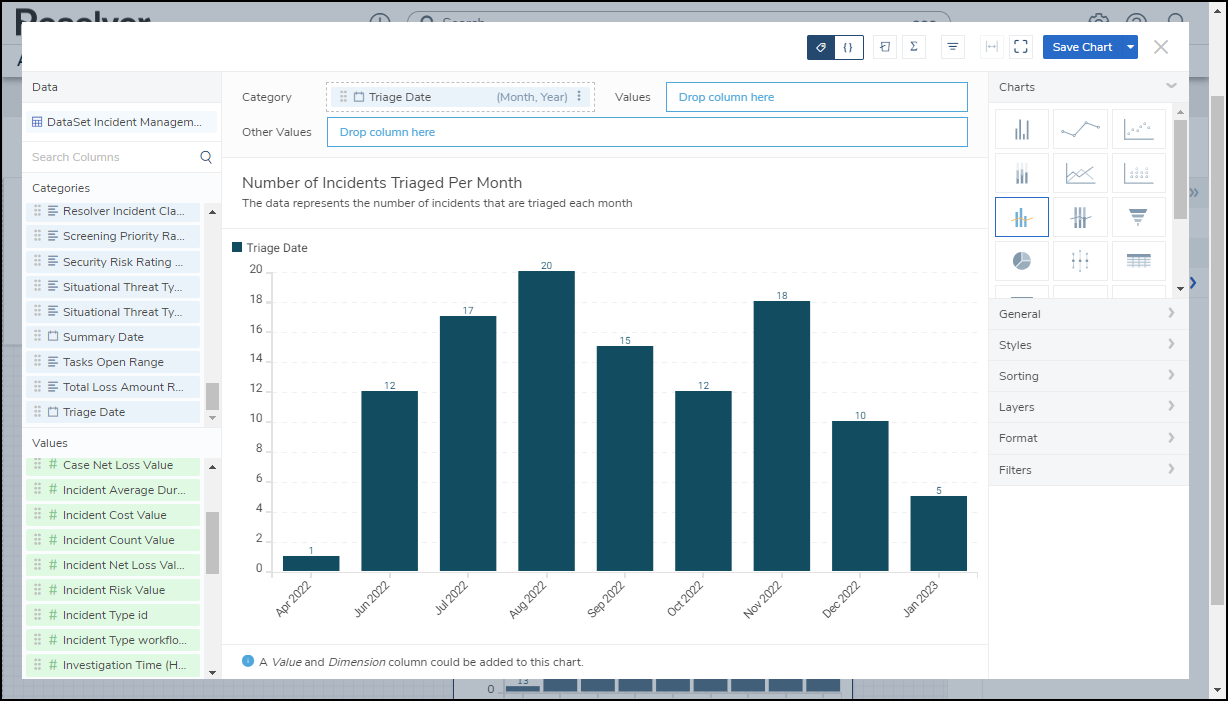Click the sigma totals icon
1228x701 pixels.
coord(913,47)
